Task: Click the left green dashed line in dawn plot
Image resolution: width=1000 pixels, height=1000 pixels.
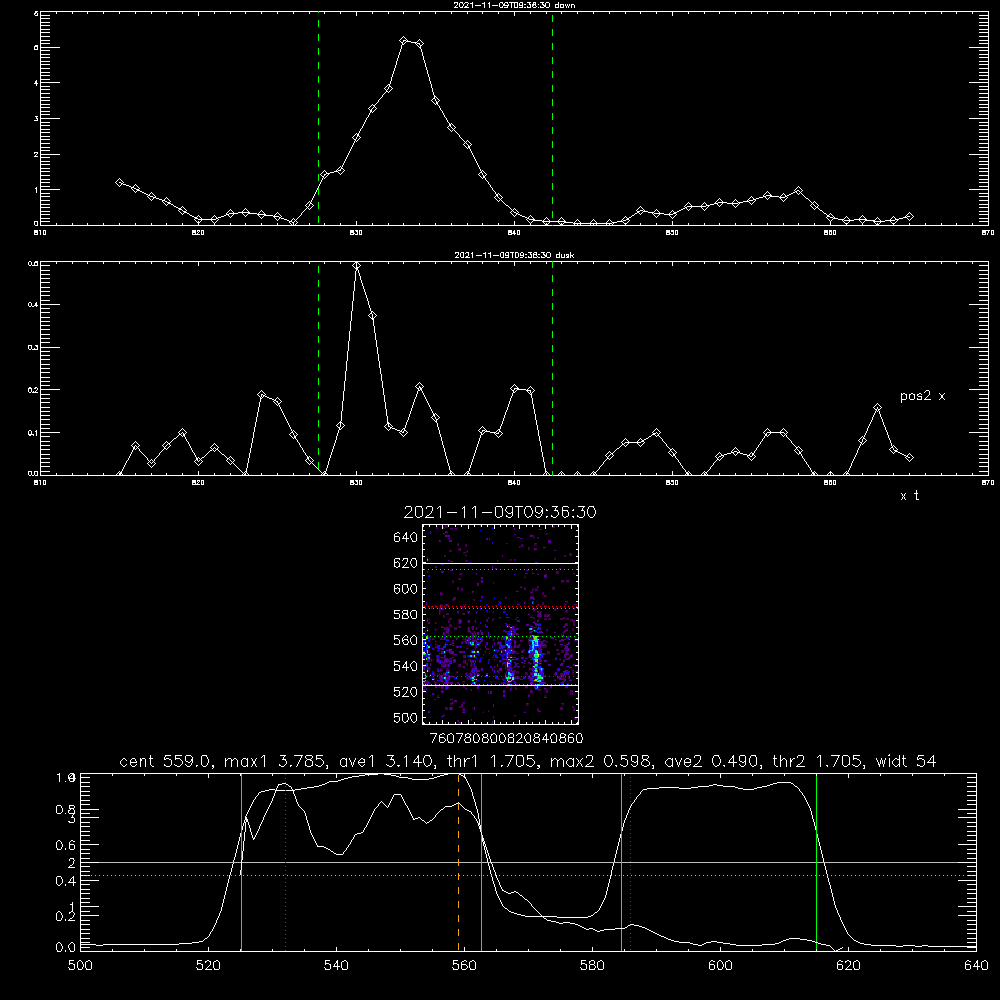Action: coord(318,119)
